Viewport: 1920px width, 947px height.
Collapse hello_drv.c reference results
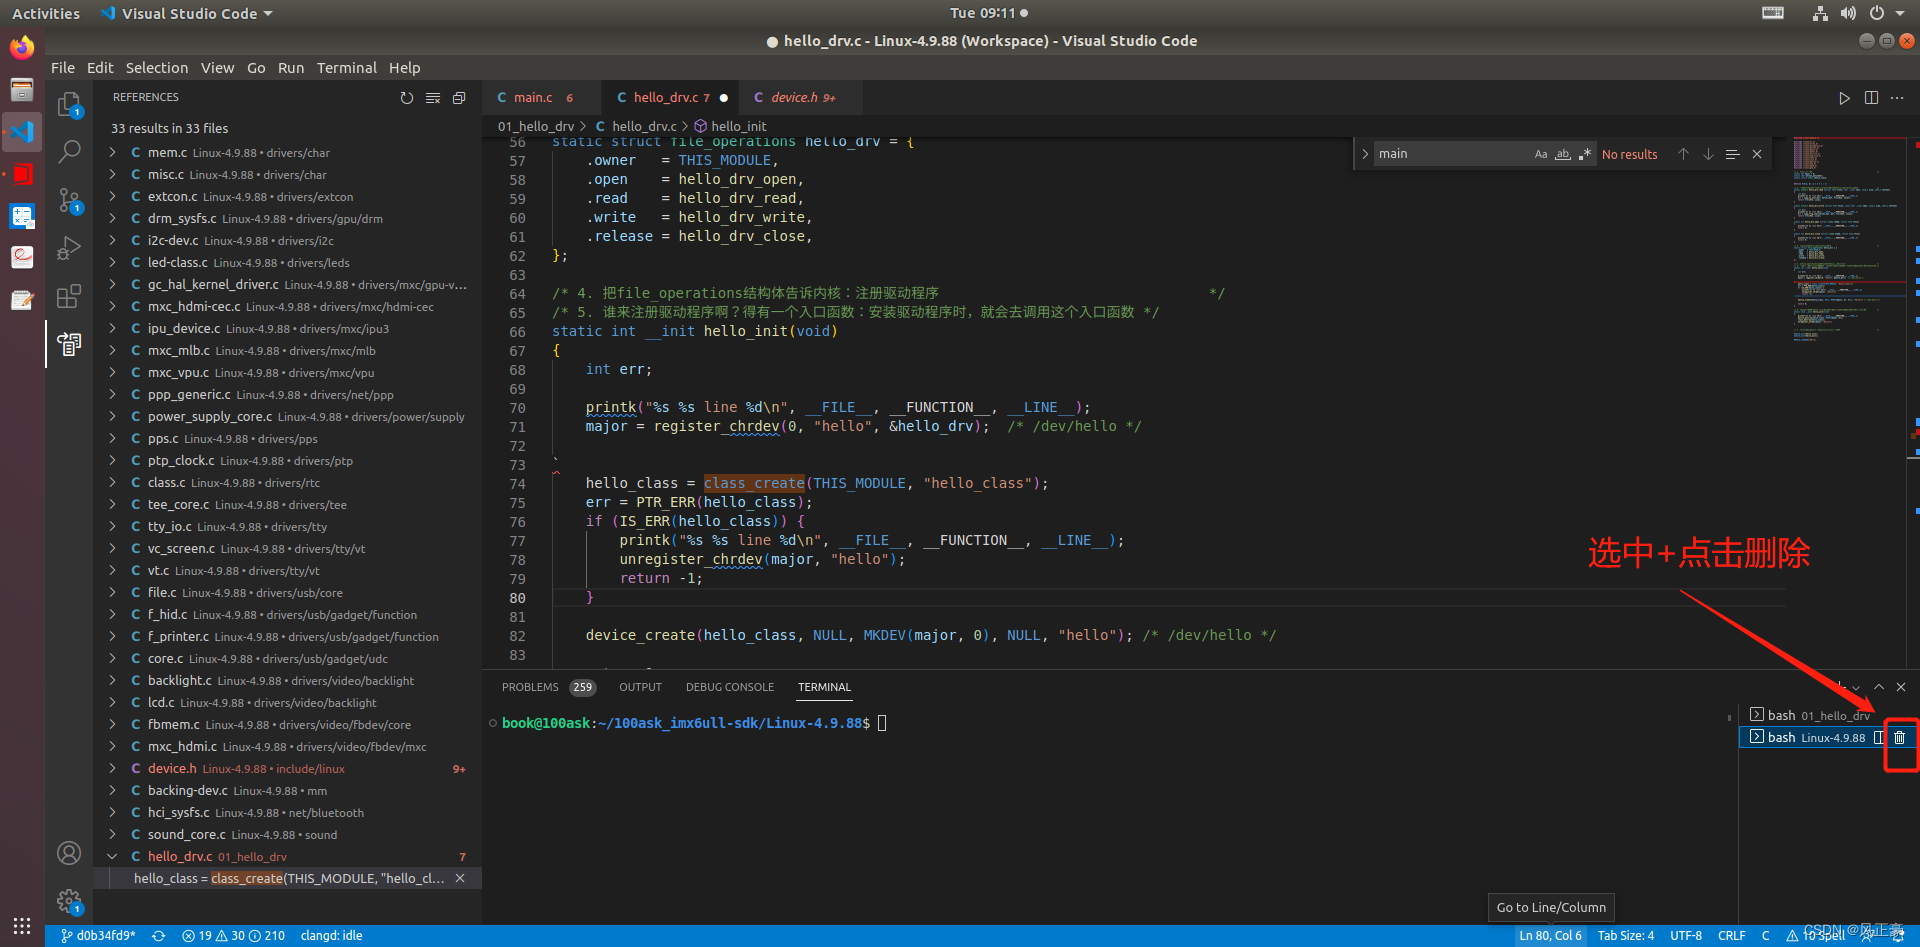pos(112,857)
